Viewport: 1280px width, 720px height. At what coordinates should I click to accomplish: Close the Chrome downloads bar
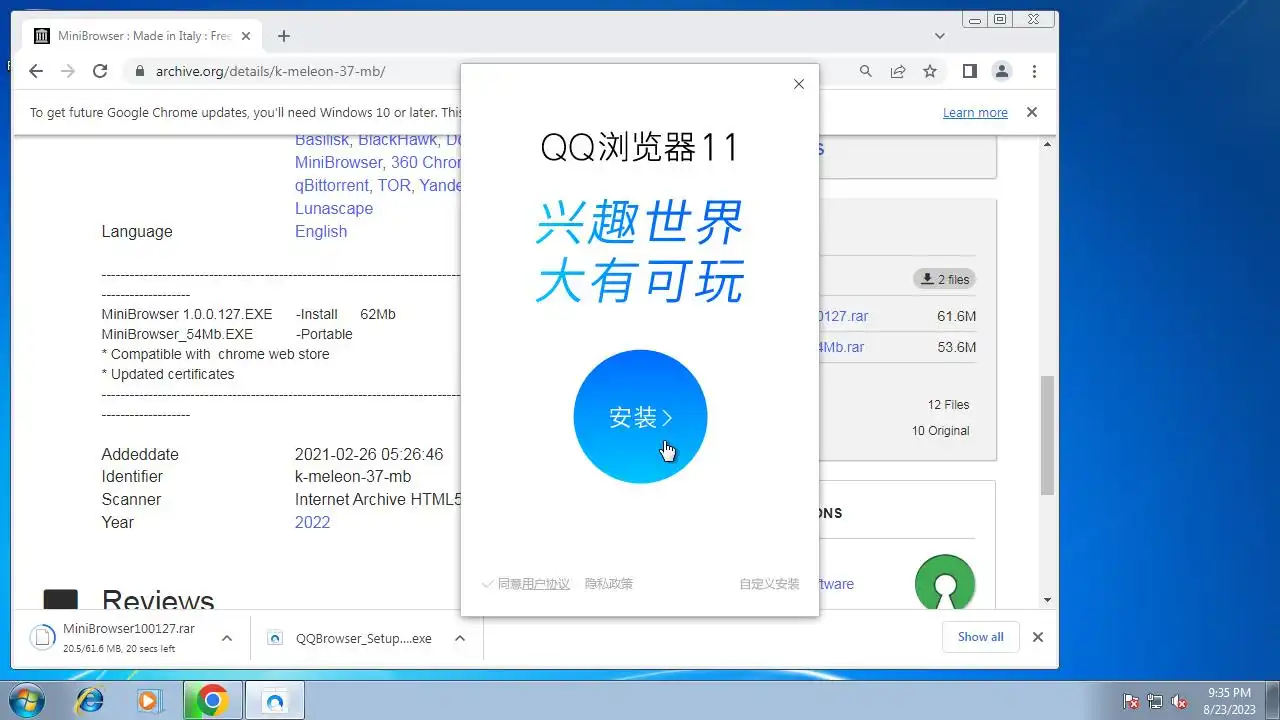[x=1038, y=637]
